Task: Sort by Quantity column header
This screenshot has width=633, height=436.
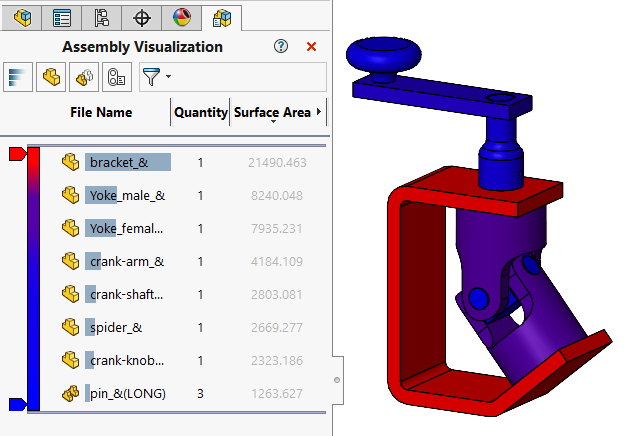Action: (201, 112)
